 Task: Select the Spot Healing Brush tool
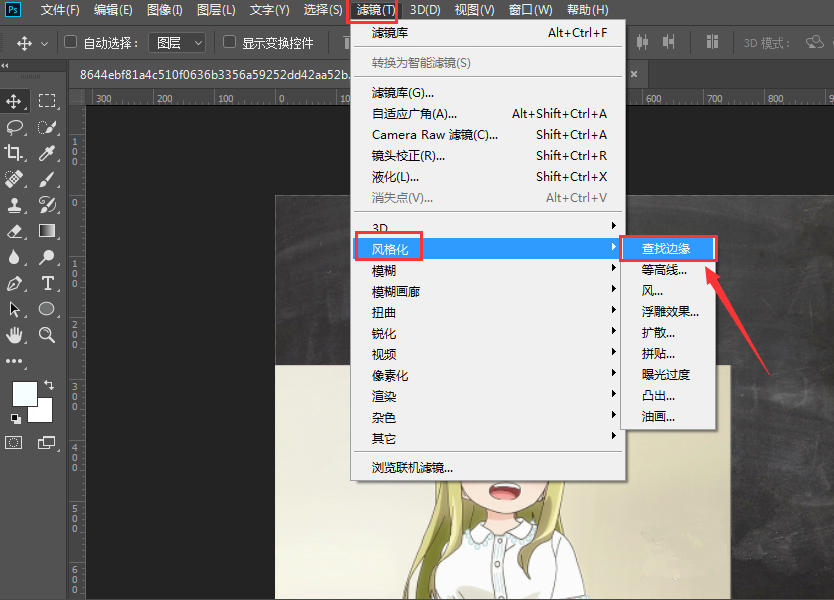pos(15,179)
